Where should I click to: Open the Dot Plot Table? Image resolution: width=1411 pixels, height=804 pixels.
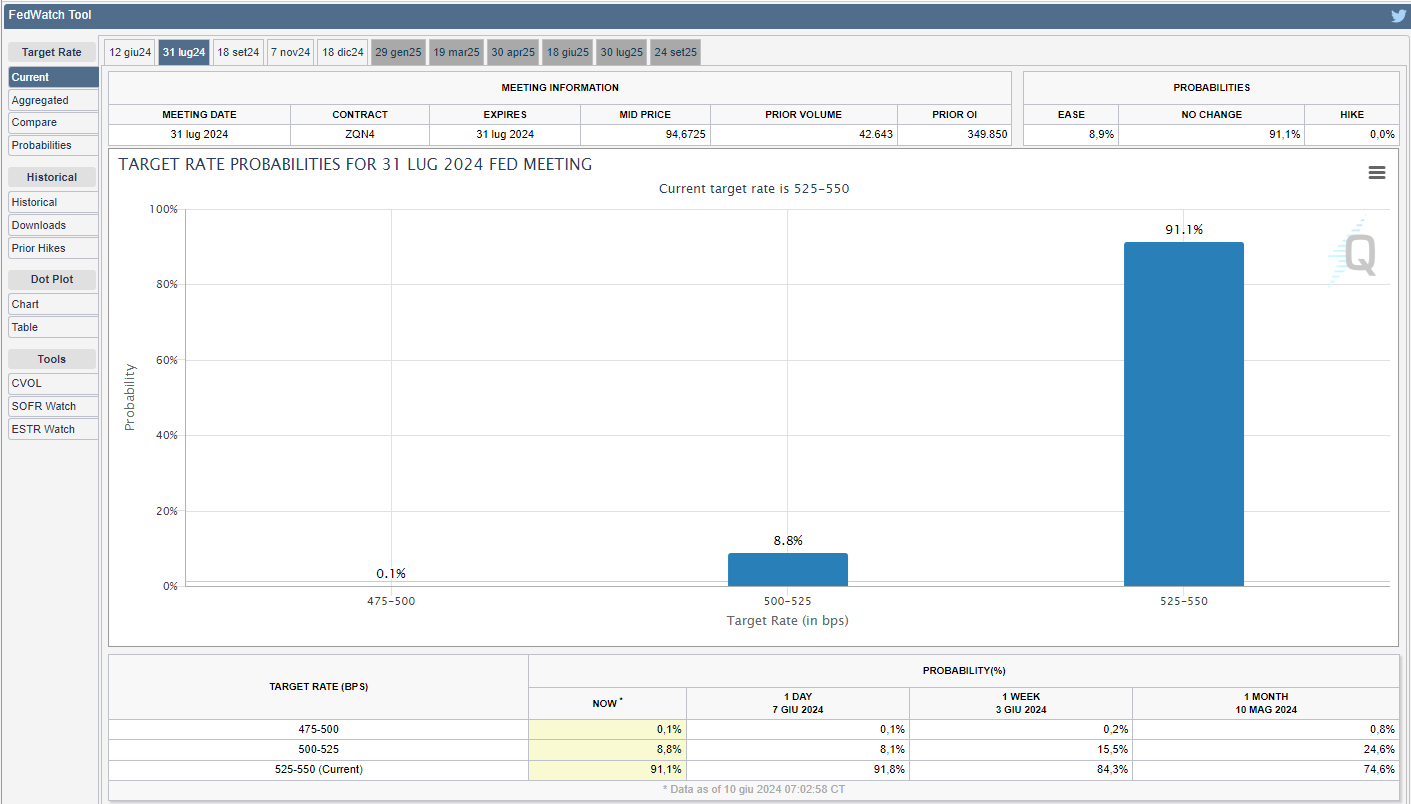(53, 327)
